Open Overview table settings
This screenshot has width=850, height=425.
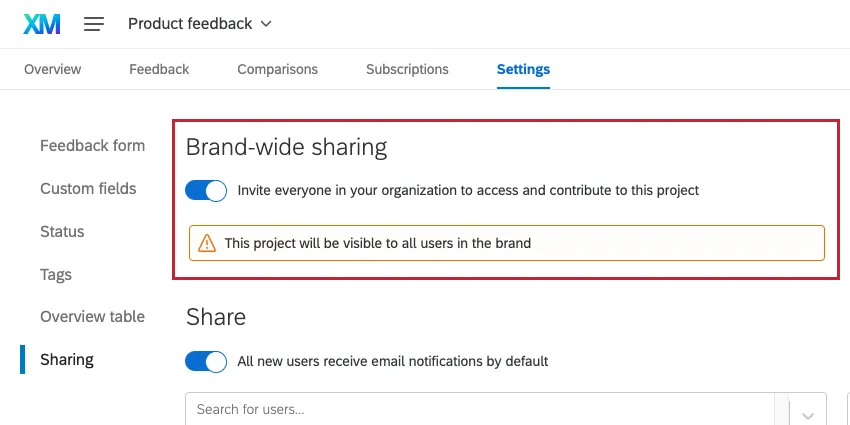click(x=92, y=317)
